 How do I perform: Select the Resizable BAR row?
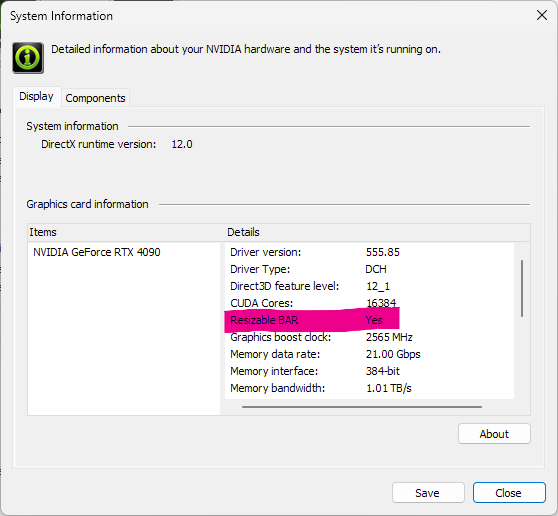[x=369, y=320]
